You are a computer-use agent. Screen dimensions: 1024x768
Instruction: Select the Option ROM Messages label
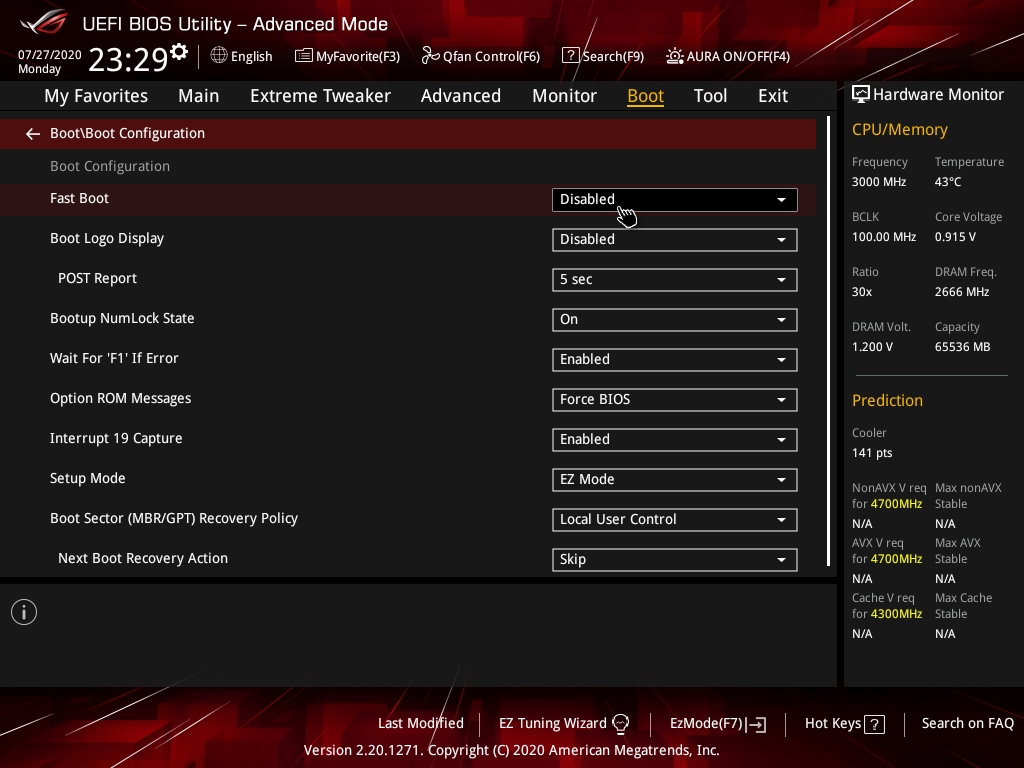[121, 398]
